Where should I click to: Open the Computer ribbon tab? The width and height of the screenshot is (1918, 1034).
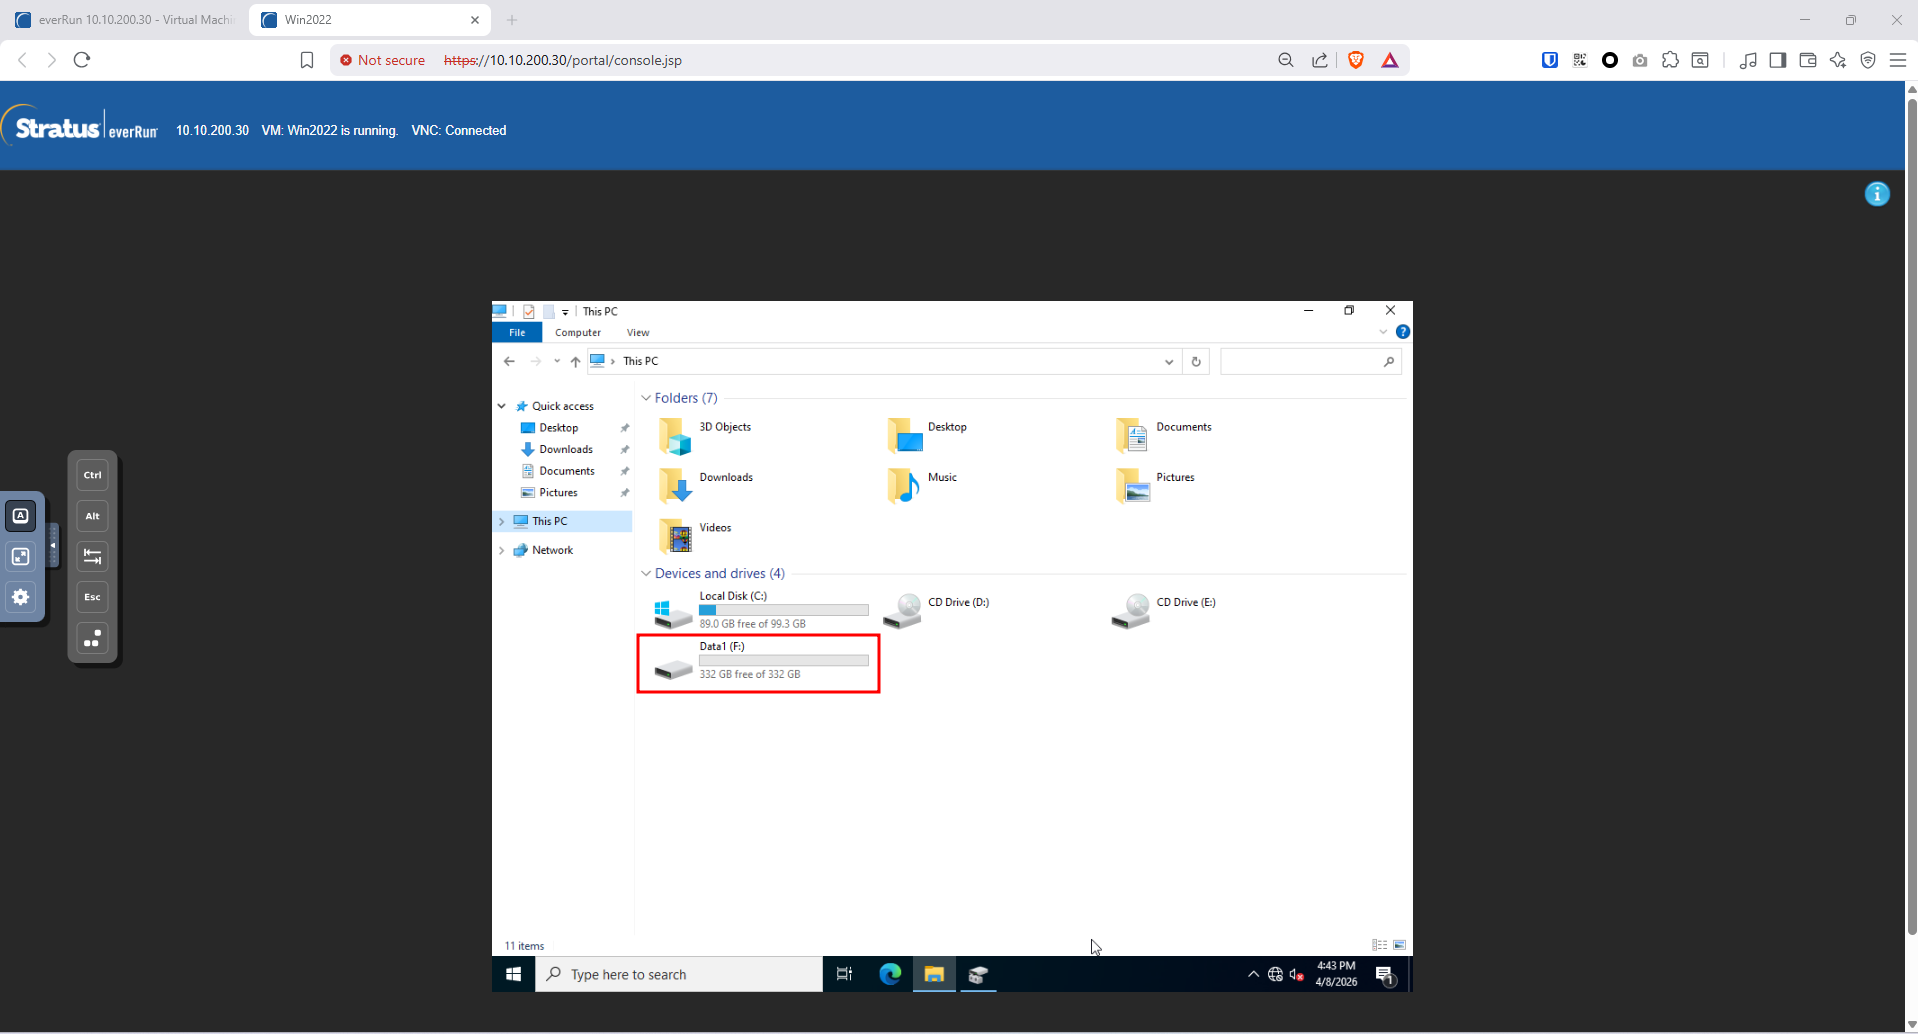pyautogui.click(x=578, y=333)
